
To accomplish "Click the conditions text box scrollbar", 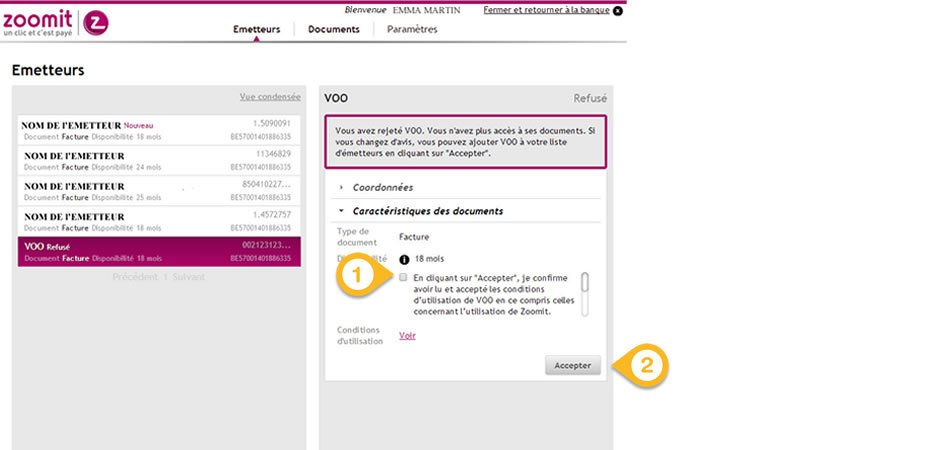I will [x=585, y=283].
